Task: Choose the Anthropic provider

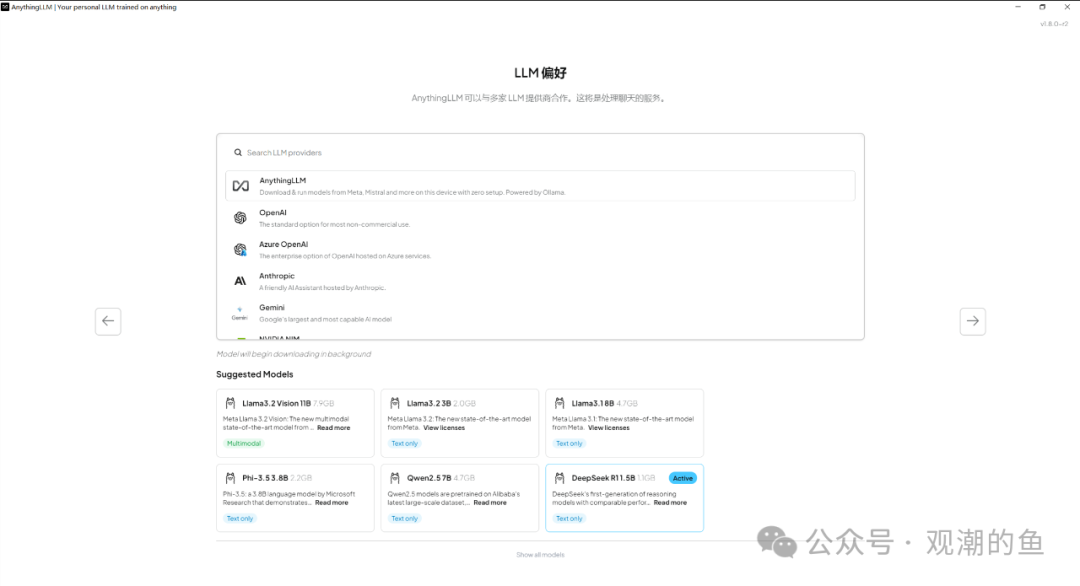Action: tap(540, 281)
